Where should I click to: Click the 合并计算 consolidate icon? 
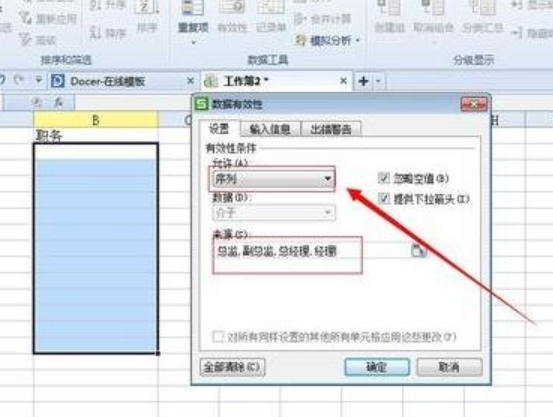323,19
